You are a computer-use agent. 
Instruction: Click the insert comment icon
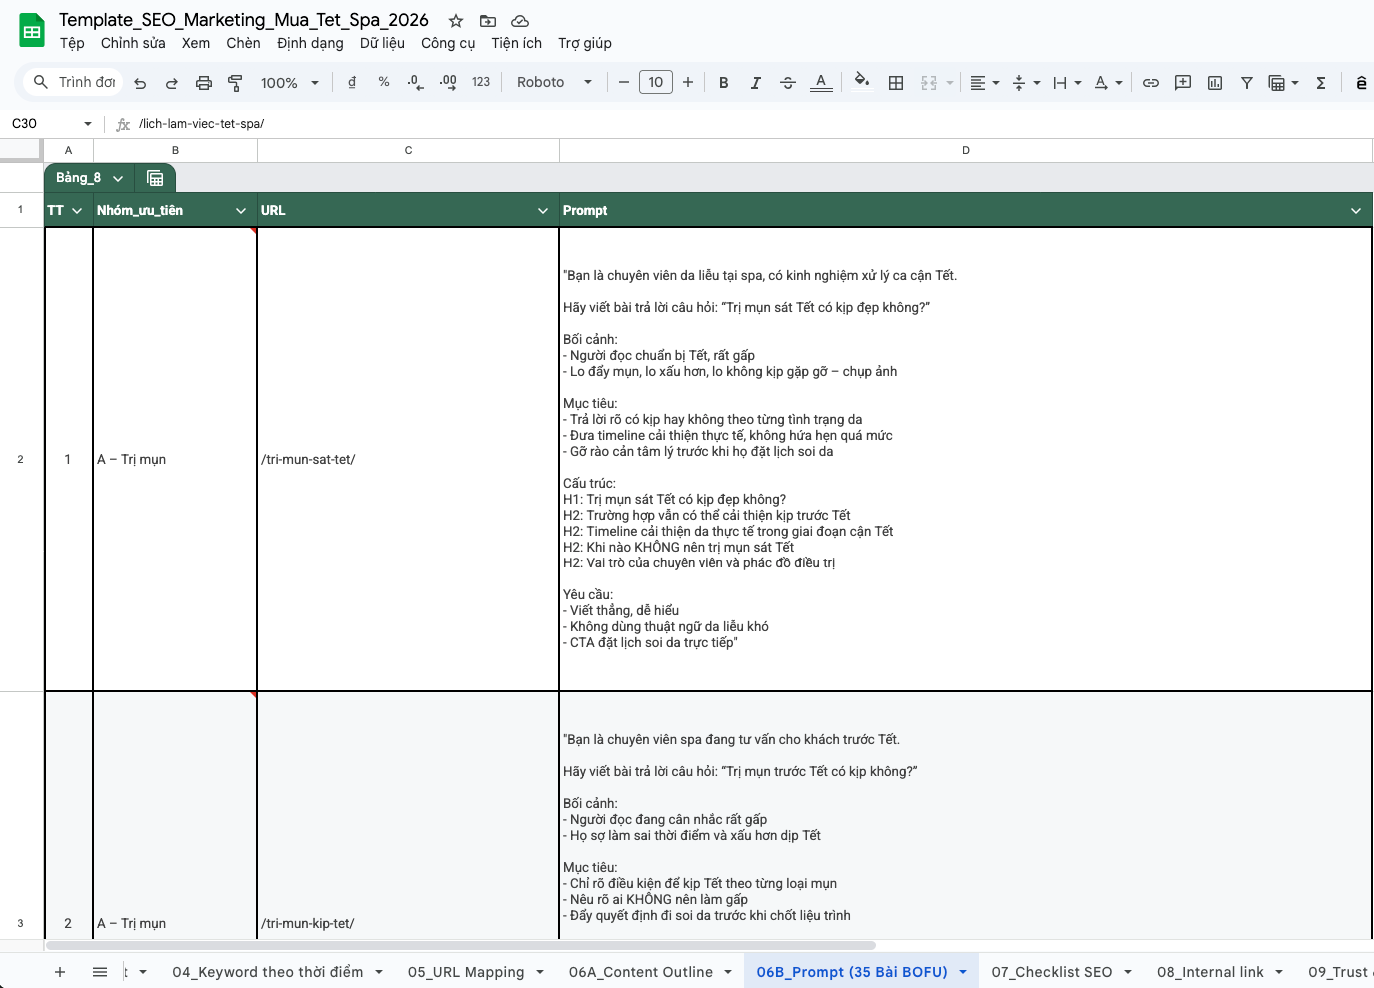pyautogui.click(x=1183, y=83)
